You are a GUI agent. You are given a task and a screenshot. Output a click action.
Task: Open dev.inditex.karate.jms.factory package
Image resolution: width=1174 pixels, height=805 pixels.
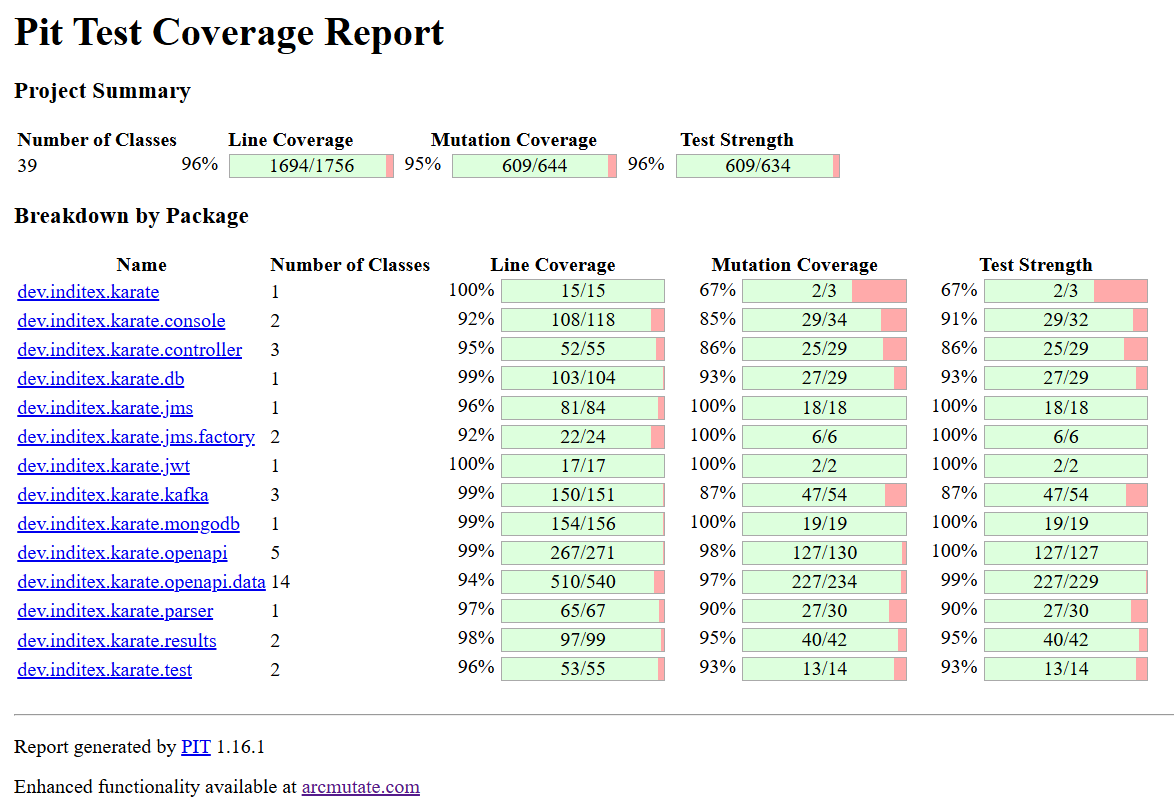tap(136, 437)
